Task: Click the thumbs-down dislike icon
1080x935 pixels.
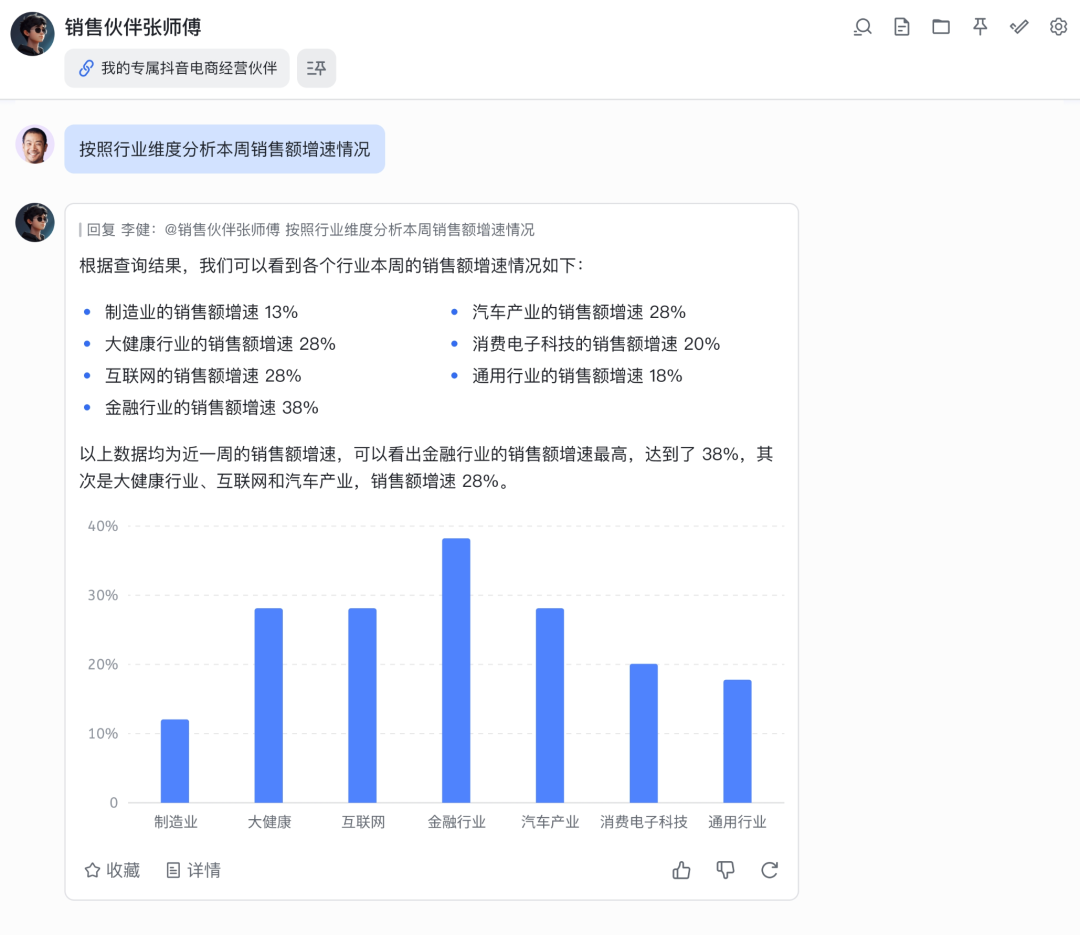Action: 725,870
